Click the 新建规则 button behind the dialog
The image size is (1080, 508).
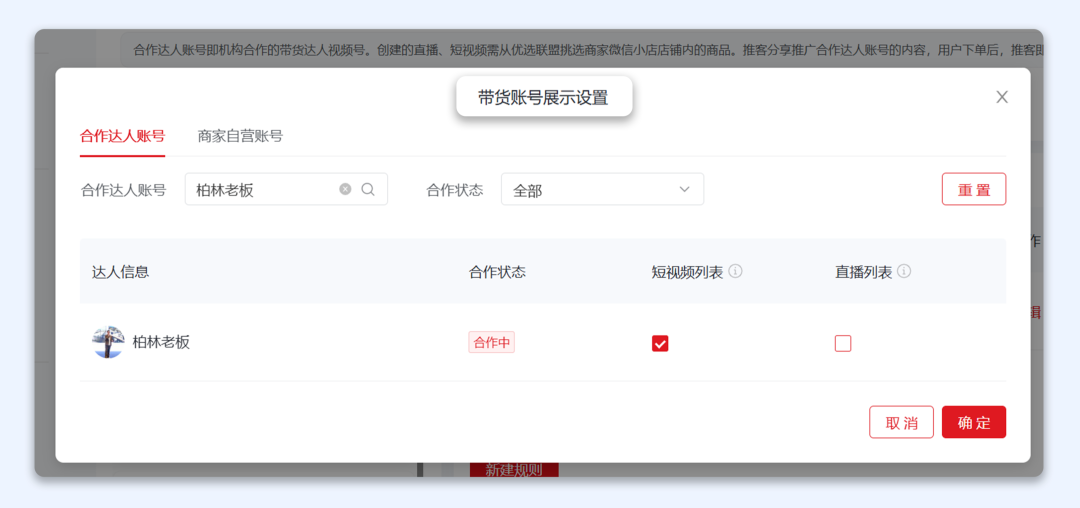(513, 470)
